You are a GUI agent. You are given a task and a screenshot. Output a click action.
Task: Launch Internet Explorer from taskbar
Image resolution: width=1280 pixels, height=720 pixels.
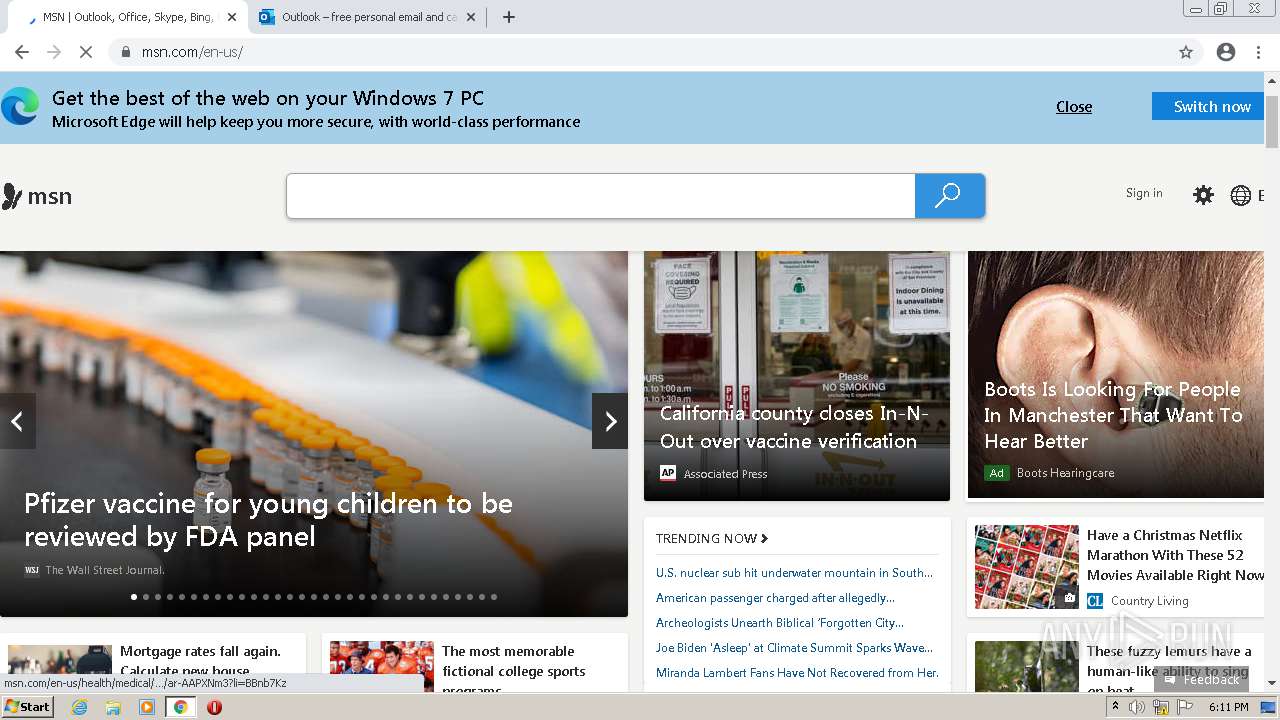click(79, 707)
